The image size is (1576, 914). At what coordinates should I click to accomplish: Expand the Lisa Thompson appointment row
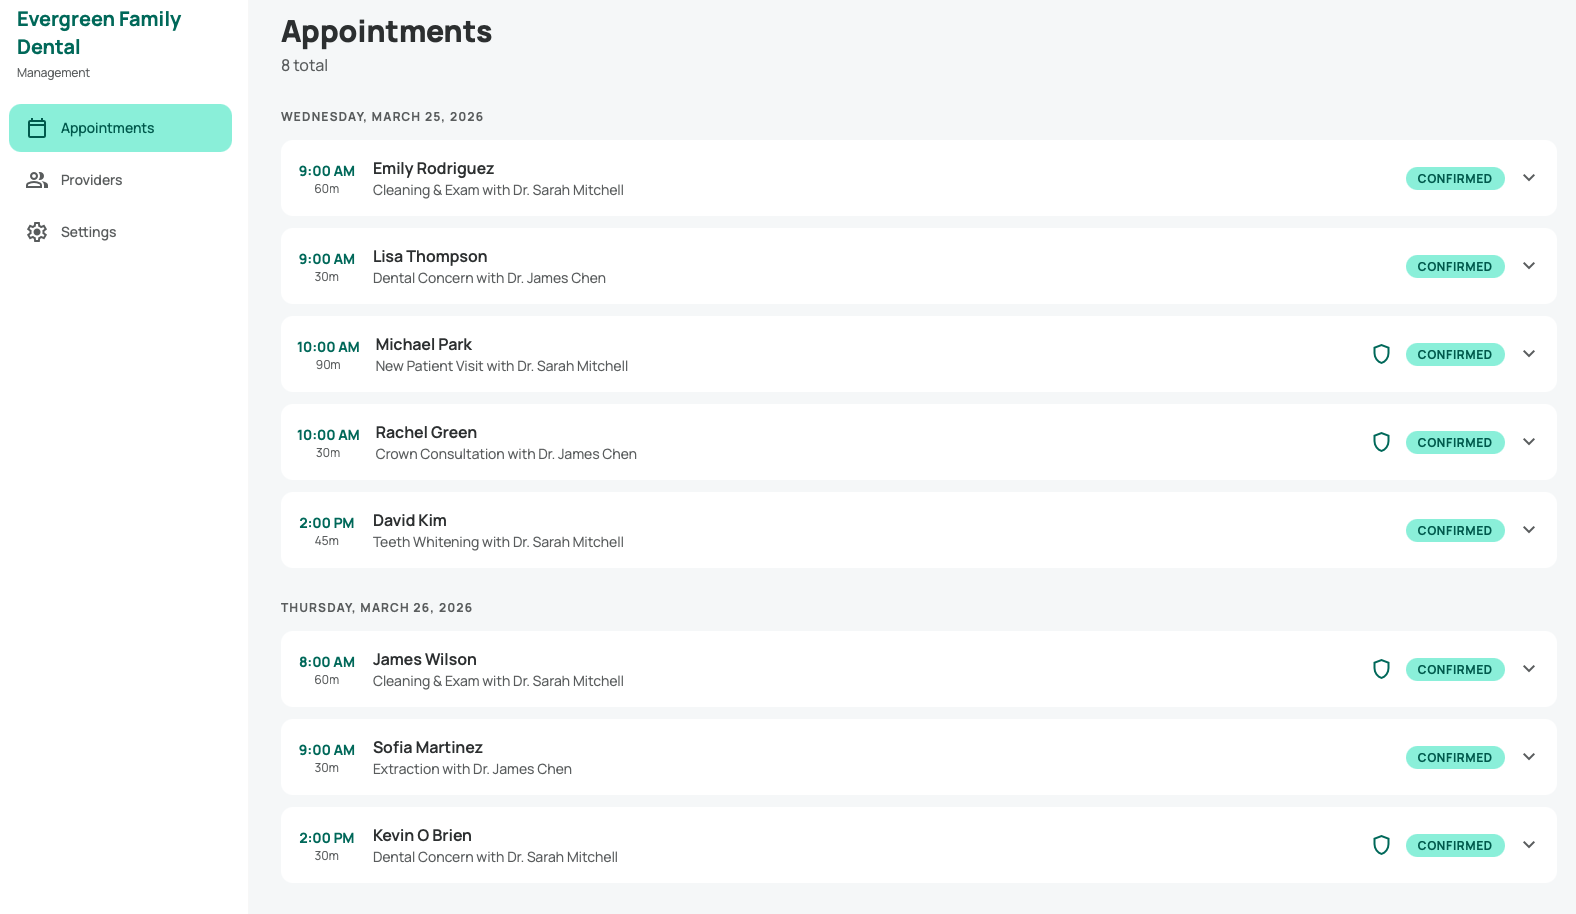(x=1528, y=266)
